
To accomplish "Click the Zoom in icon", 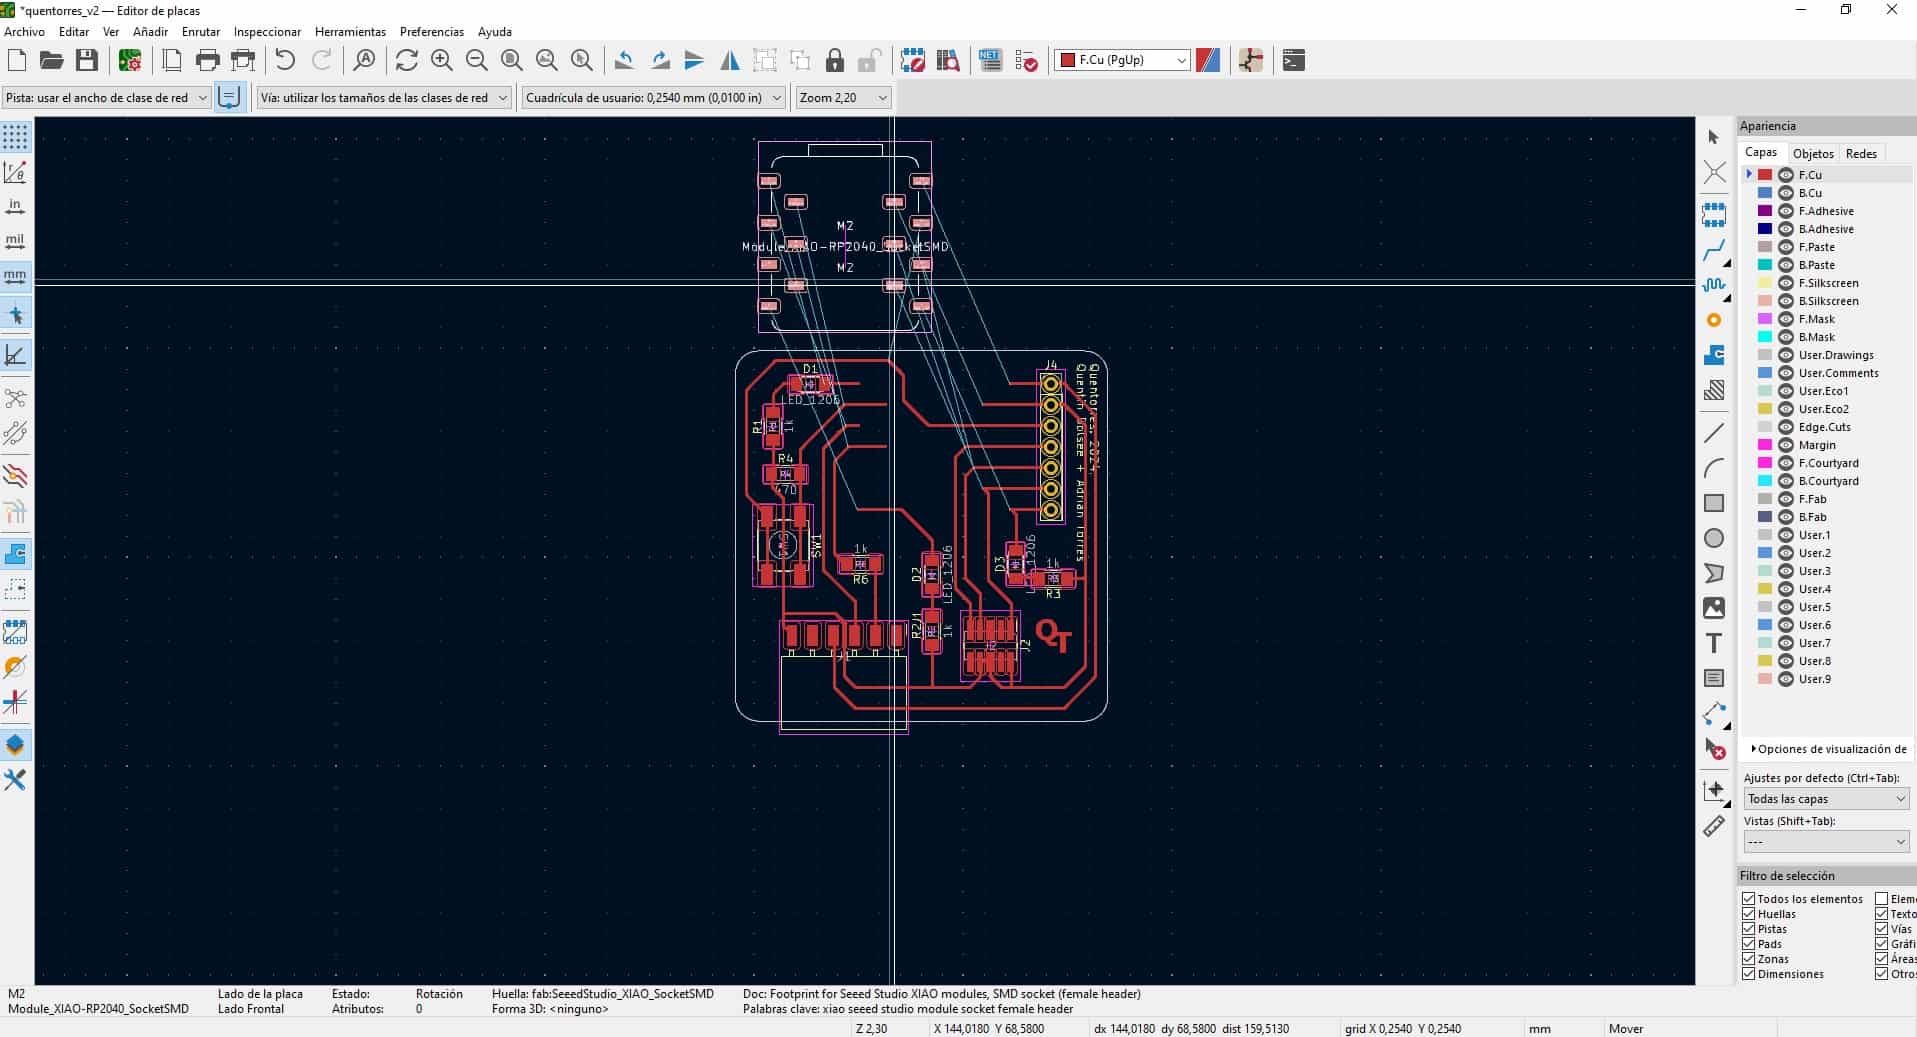I will point(441,60).
